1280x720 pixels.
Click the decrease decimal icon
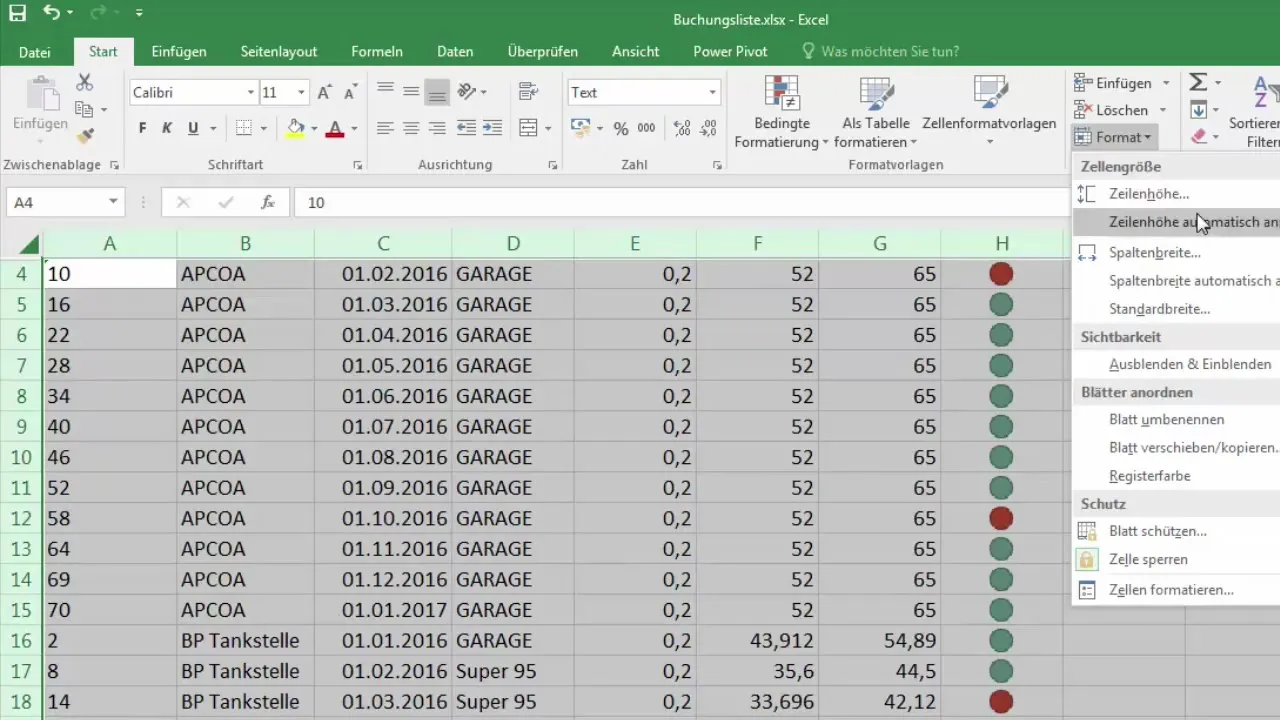pos(708,128)
